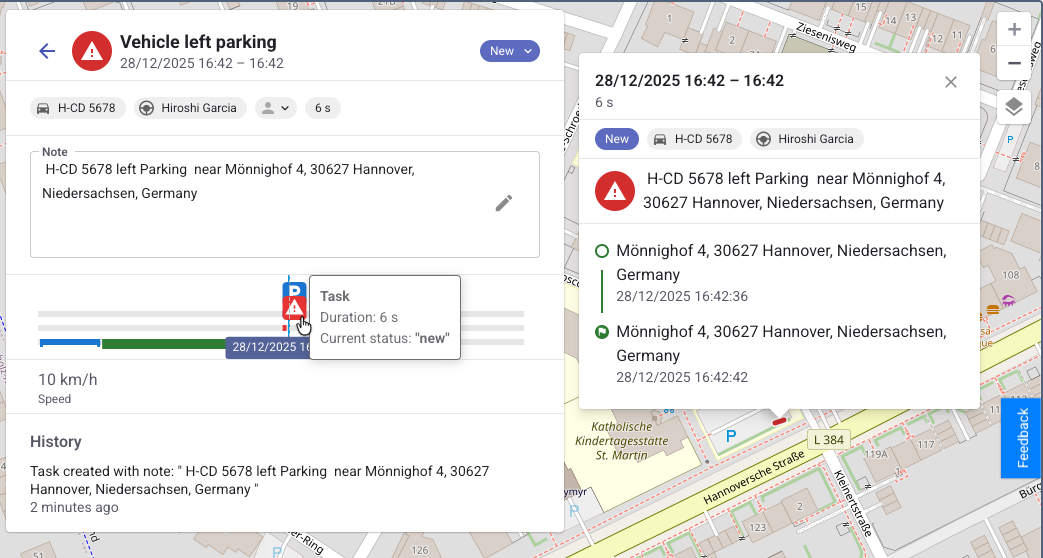Click the red alert icon beside Vehicle left parking
1043x558 pixels.
[92, 51]
